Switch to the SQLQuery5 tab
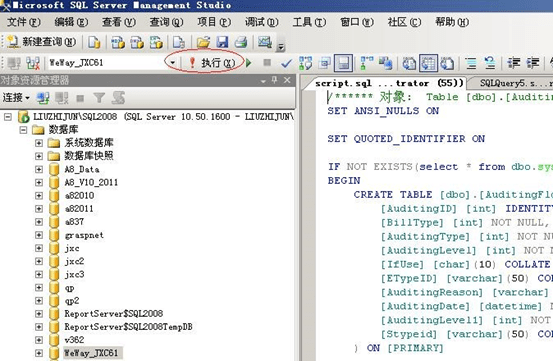Image resolution: width=553 pixels, height=361 pixels. point(515,83)
